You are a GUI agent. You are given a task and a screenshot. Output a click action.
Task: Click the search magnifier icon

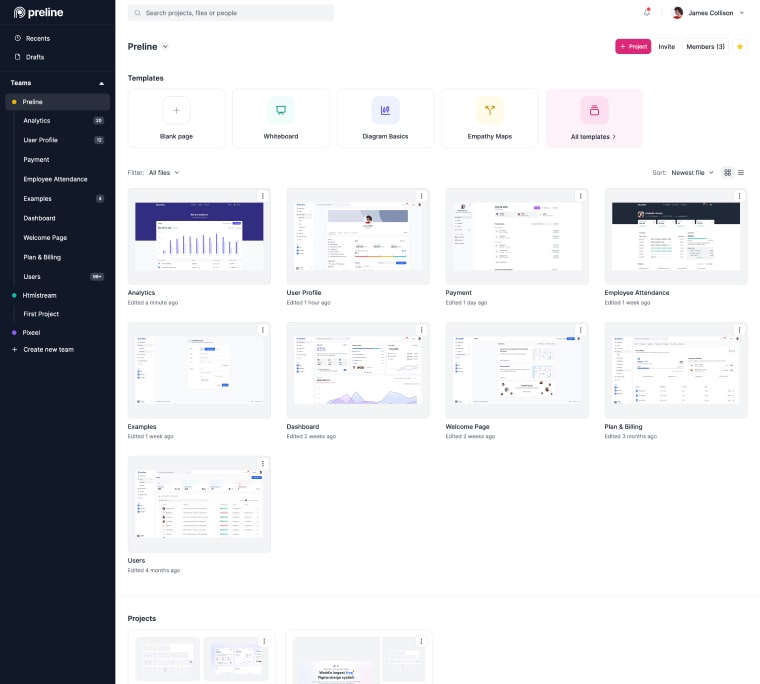(x=138, y=13)
